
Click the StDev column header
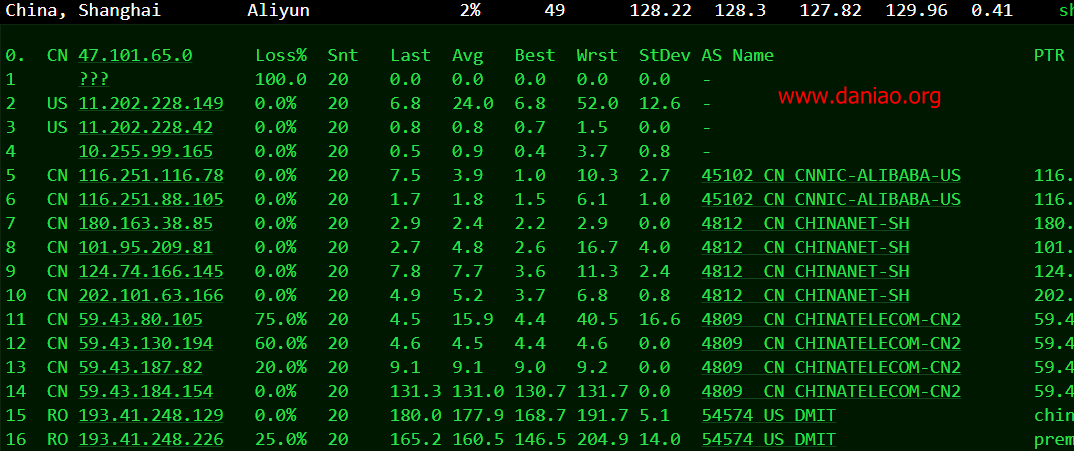pyautogui.click(x=664, y=56)
